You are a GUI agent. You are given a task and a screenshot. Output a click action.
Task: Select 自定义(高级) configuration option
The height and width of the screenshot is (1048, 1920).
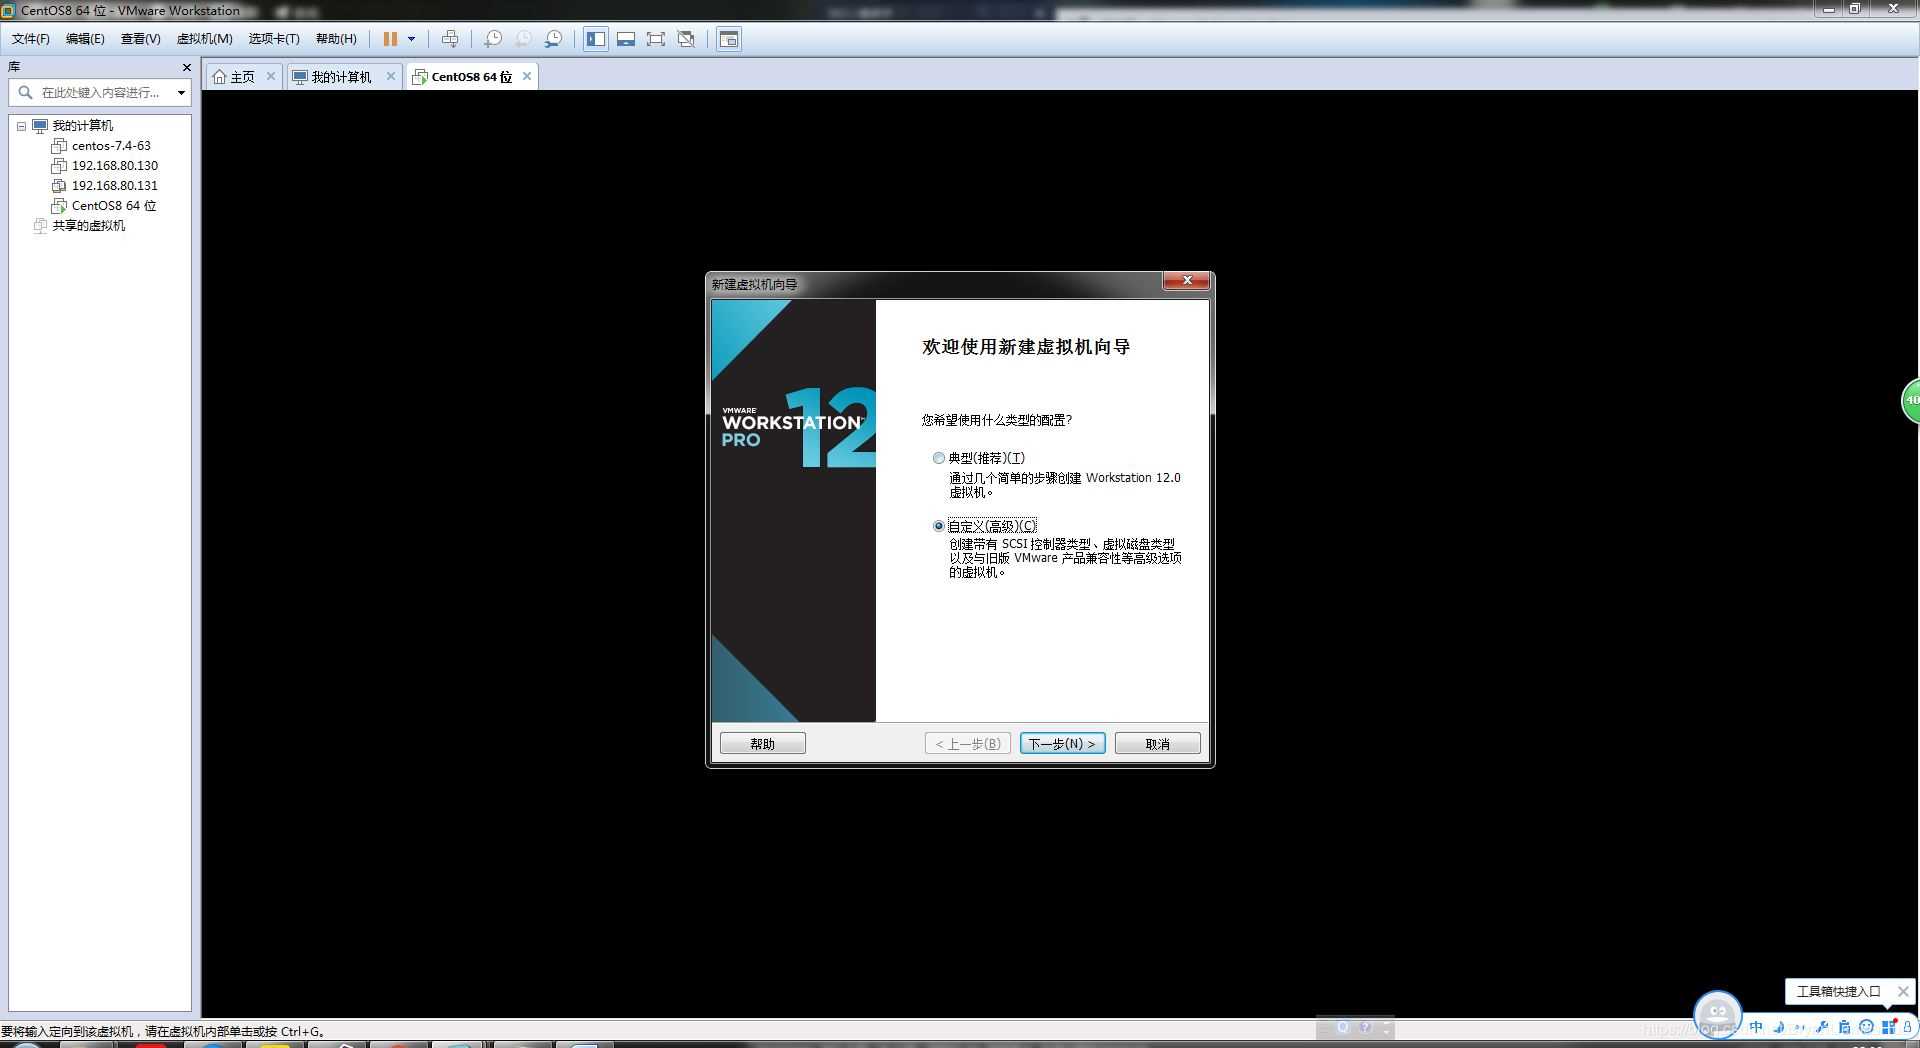click(x=939, y=525)
